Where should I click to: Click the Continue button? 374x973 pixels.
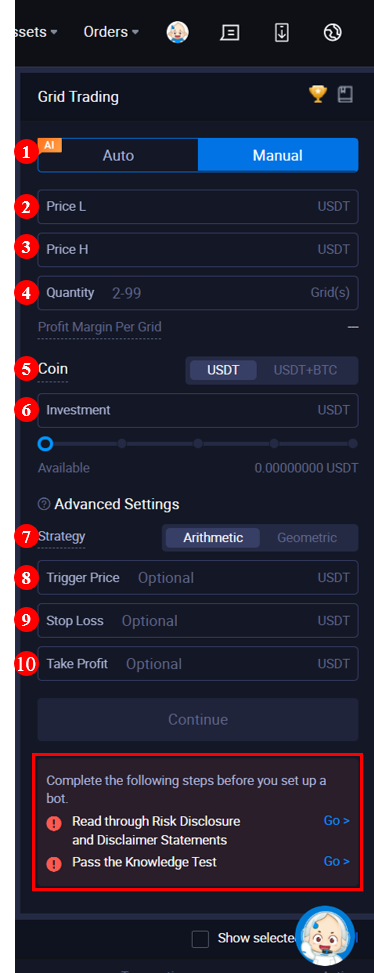coord(198,720)
